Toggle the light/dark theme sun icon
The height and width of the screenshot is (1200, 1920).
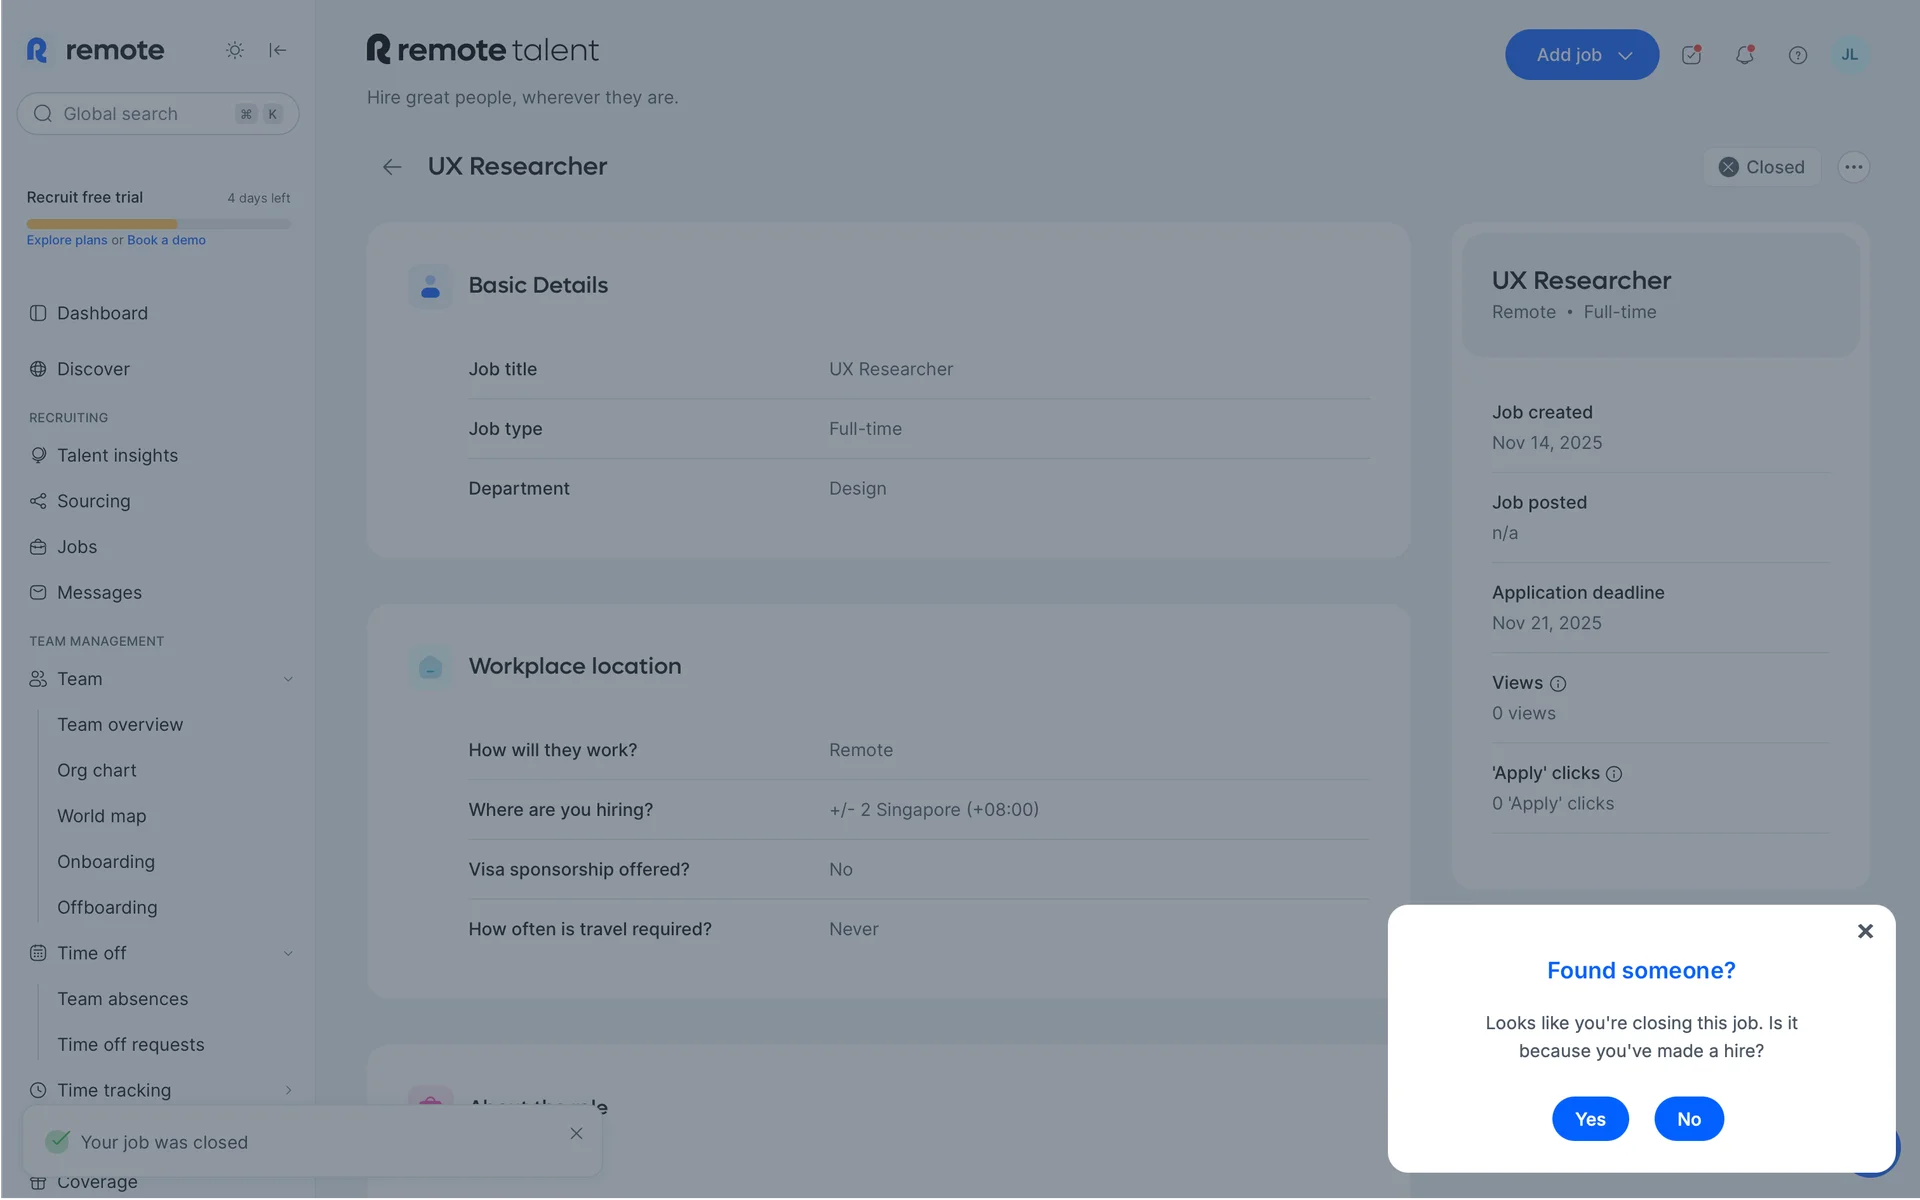point(234,50)
